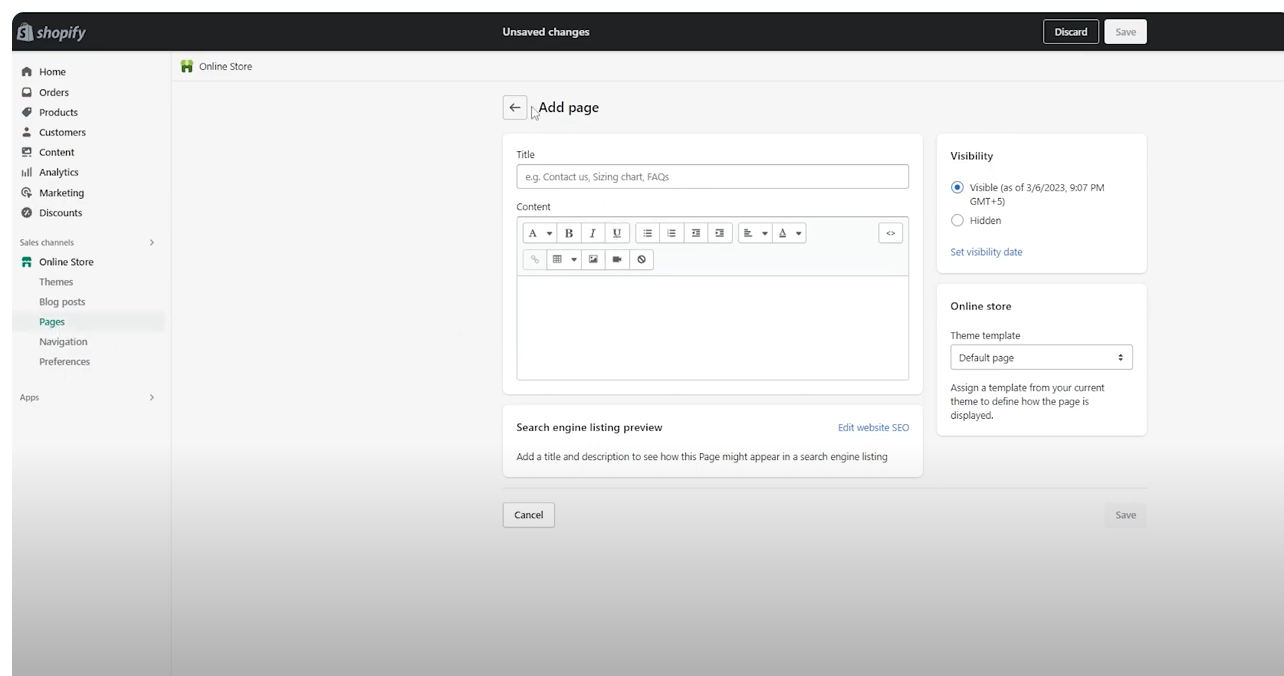Toggle bold formatting in content editor

(x=569, y=233)
